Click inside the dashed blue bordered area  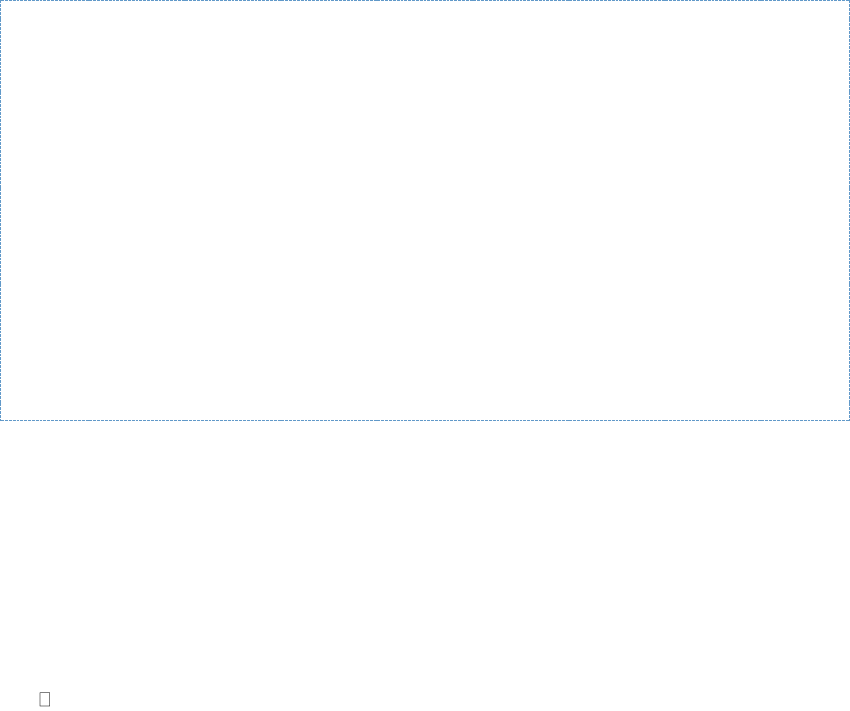(425, 210)
